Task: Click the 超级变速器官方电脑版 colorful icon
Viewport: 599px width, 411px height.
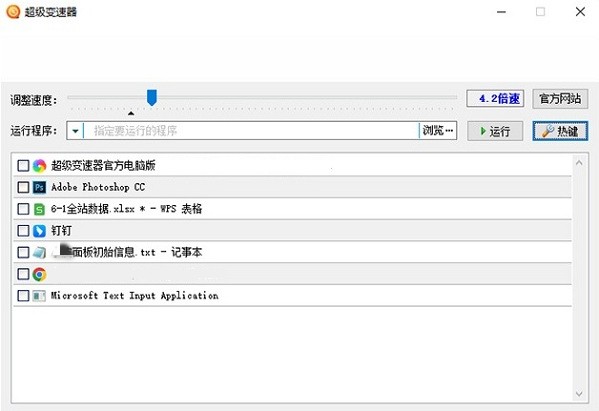Action: pyautogui.click(x=39, y=166)
